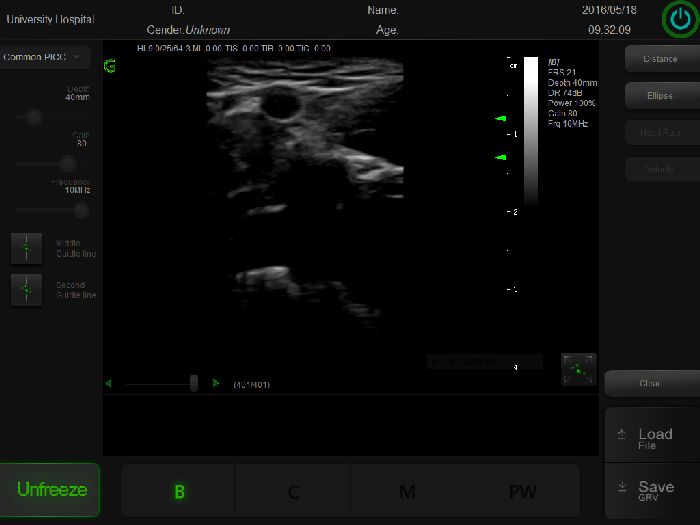Click the fullscreen expand icon
Screen dimensions: 700x525
[578, 369]
